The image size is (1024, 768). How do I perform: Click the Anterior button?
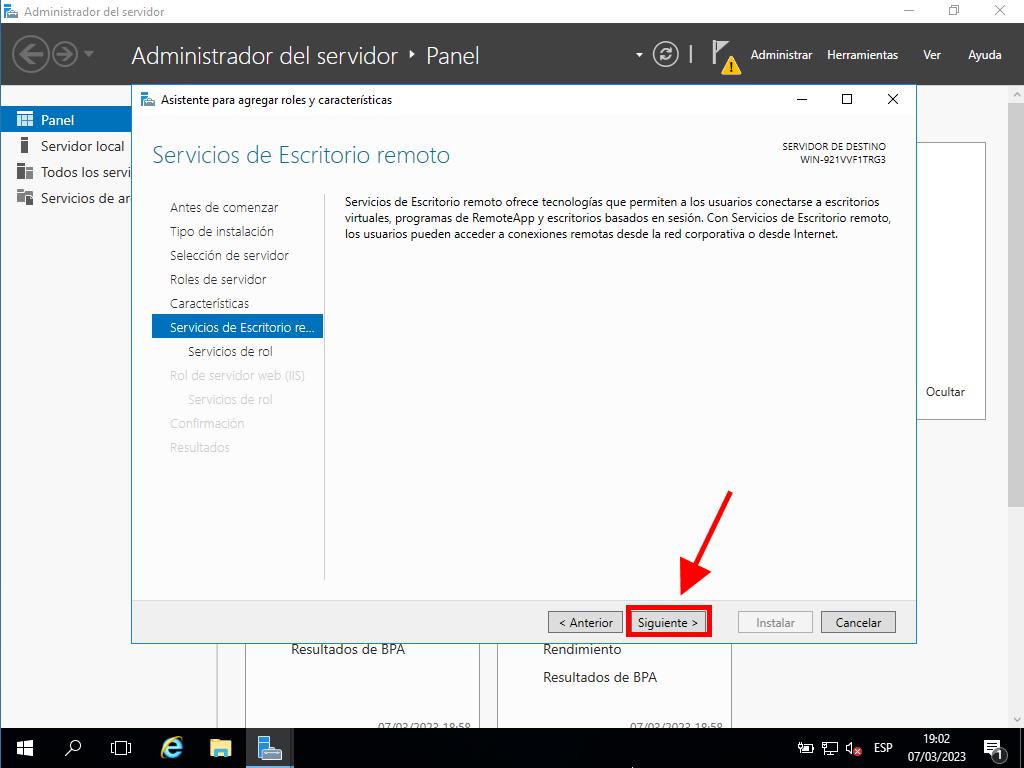click(585, 622)
